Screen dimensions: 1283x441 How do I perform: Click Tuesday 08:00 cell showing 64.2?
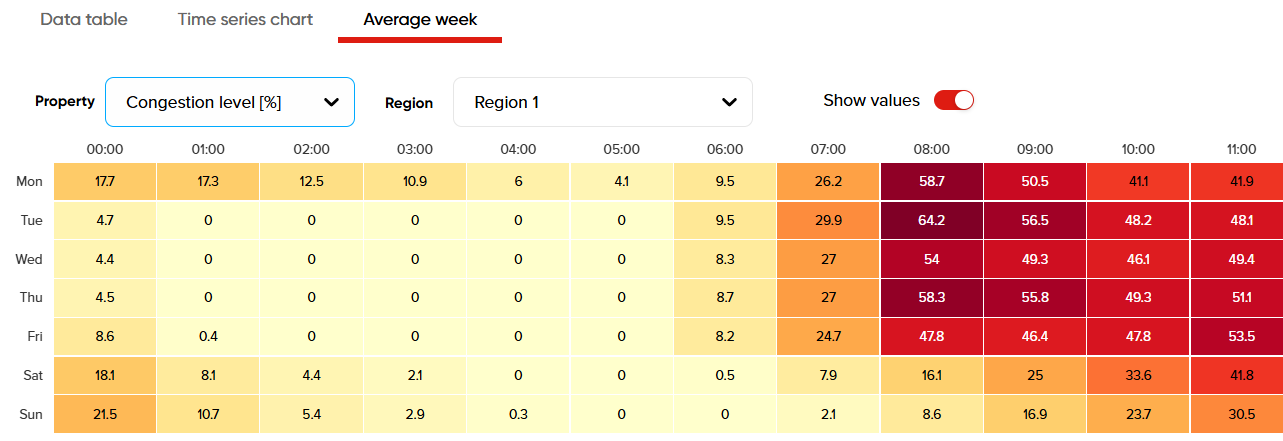pos(932,220)
